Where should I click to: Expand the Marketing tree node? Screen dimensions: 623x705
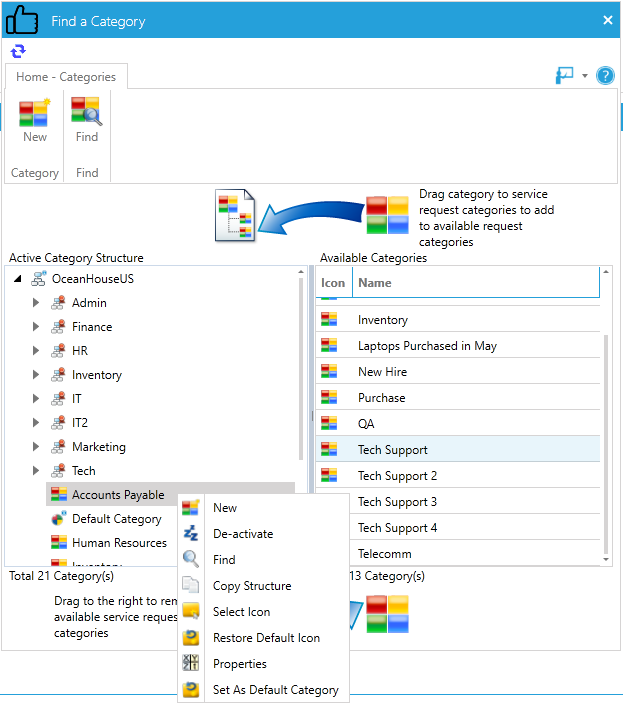point(37,447)
